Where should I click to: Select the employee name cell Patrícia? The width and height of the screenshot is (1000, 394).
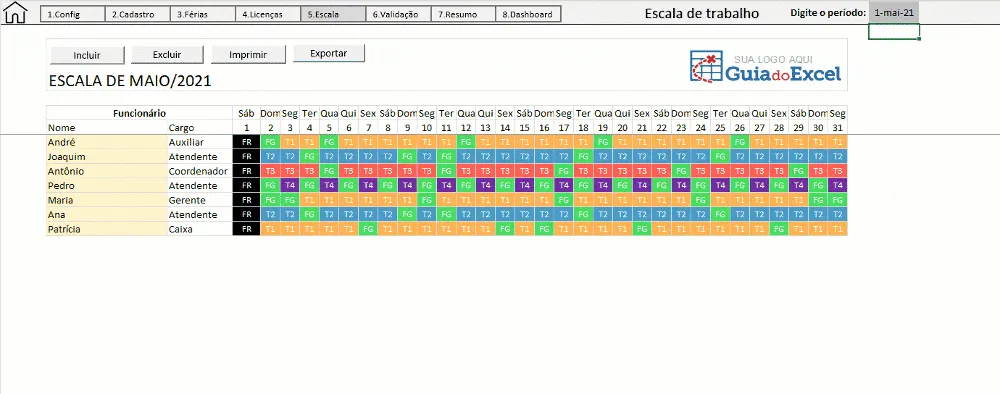pos(107,229)
